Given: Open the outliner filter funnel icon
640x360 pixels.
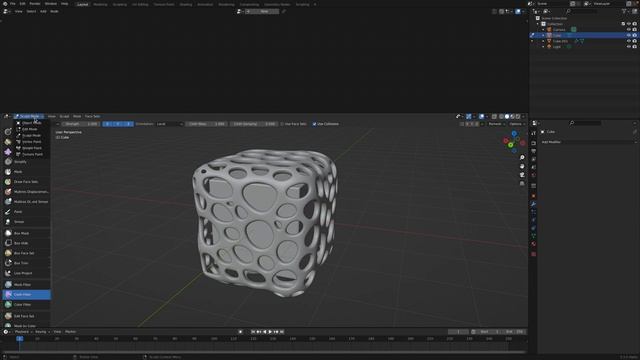Looking at the screenshot, I should click(x=624, y=11).
